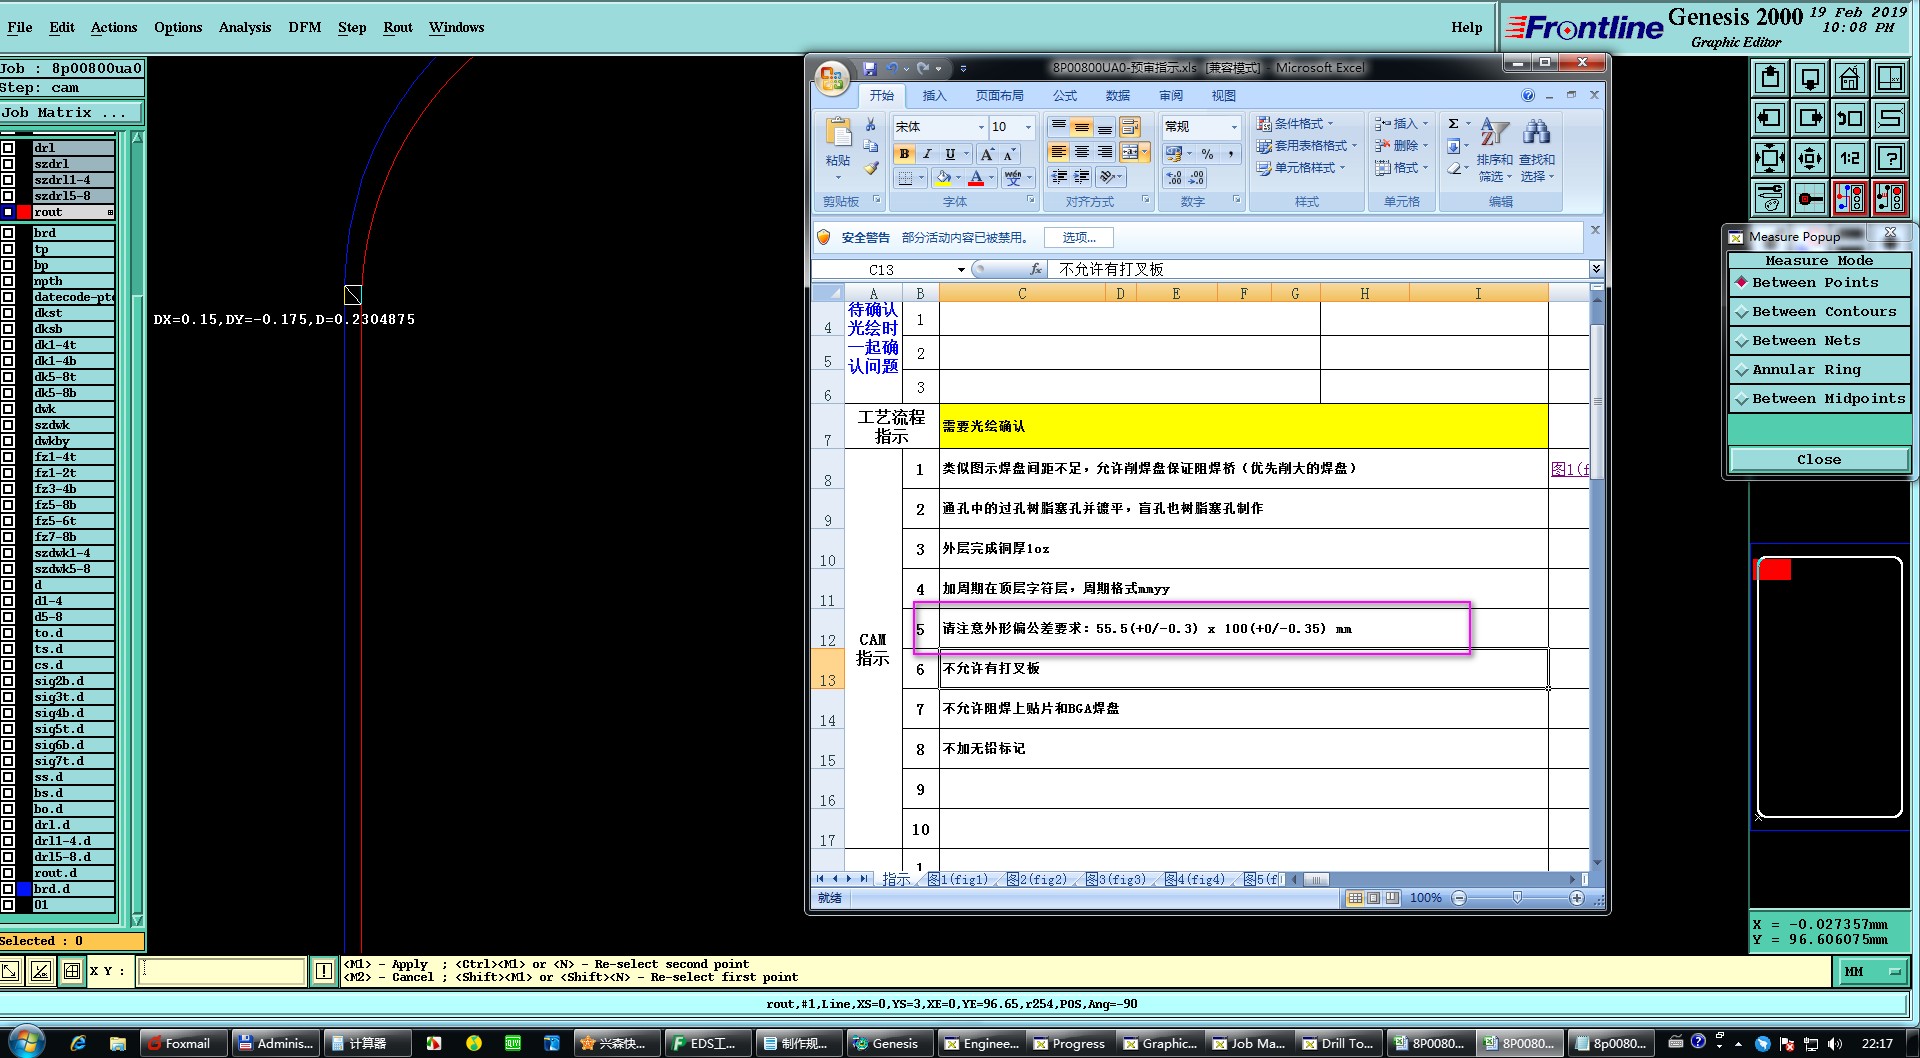Switch to the 插入 ribbon tab in Excel

pyautogui.click(x=934, y=96)
